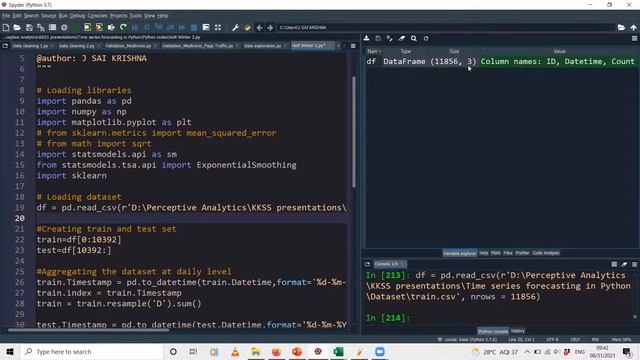640x360 pixels.
Task: Sort variables by Type column header
Action: (405, 51)
